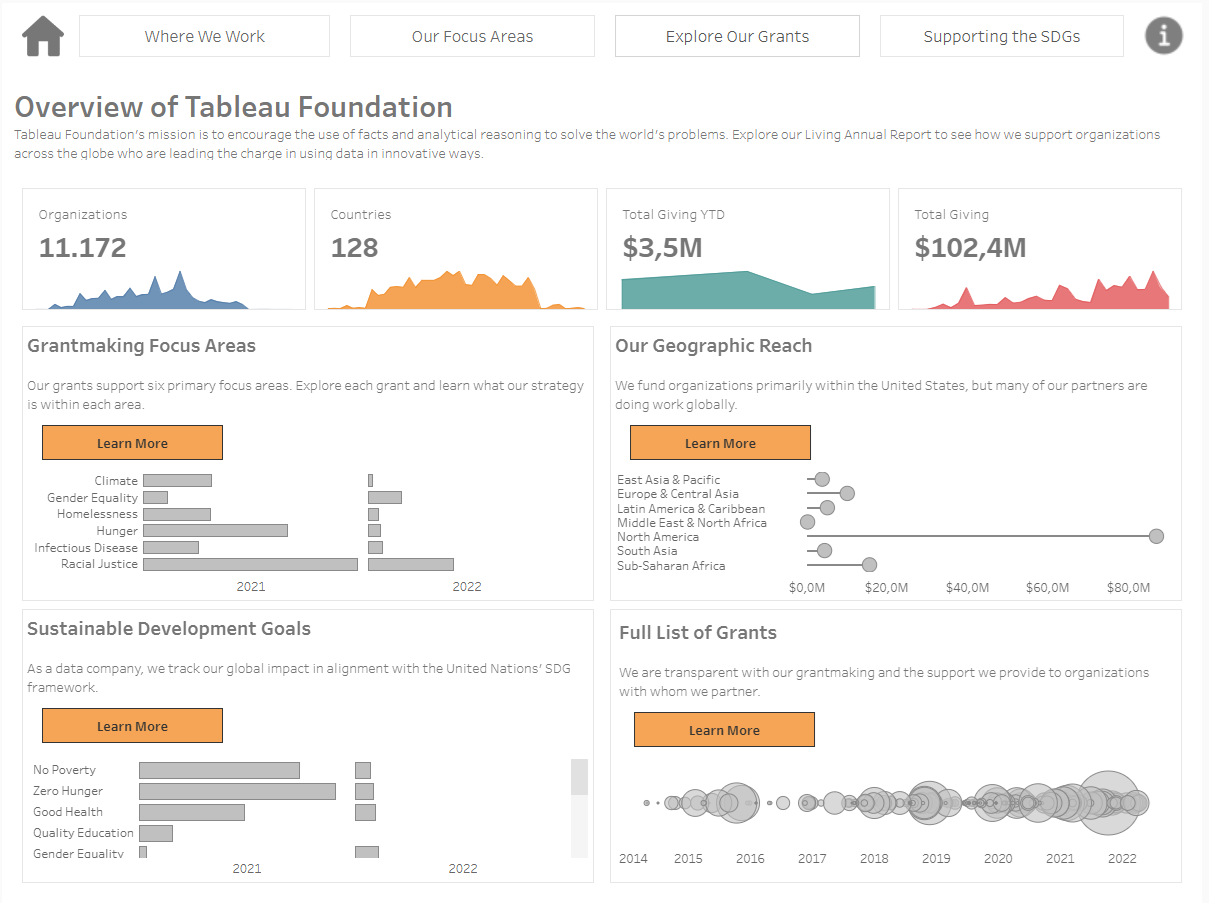Click the Quality Education 2021 bar
Screen dimensions: 1209x903
(x=156, y=833)
